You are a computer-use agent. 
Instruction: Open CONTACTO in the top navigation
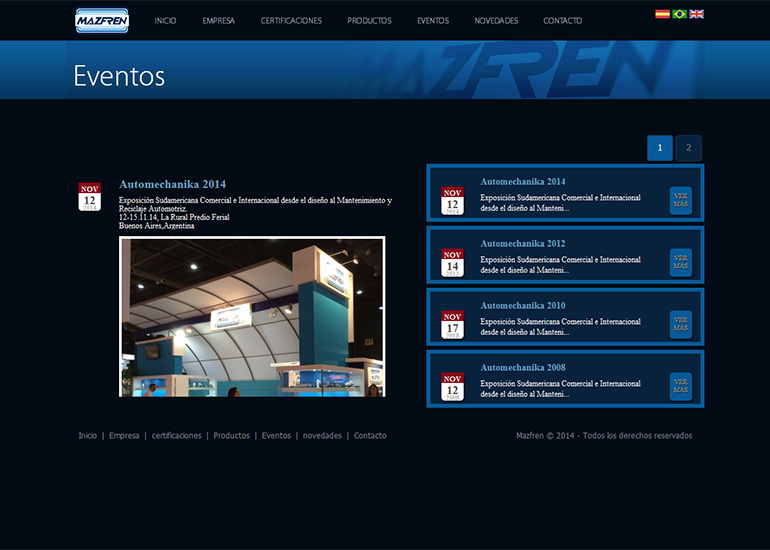click(563, 21)
